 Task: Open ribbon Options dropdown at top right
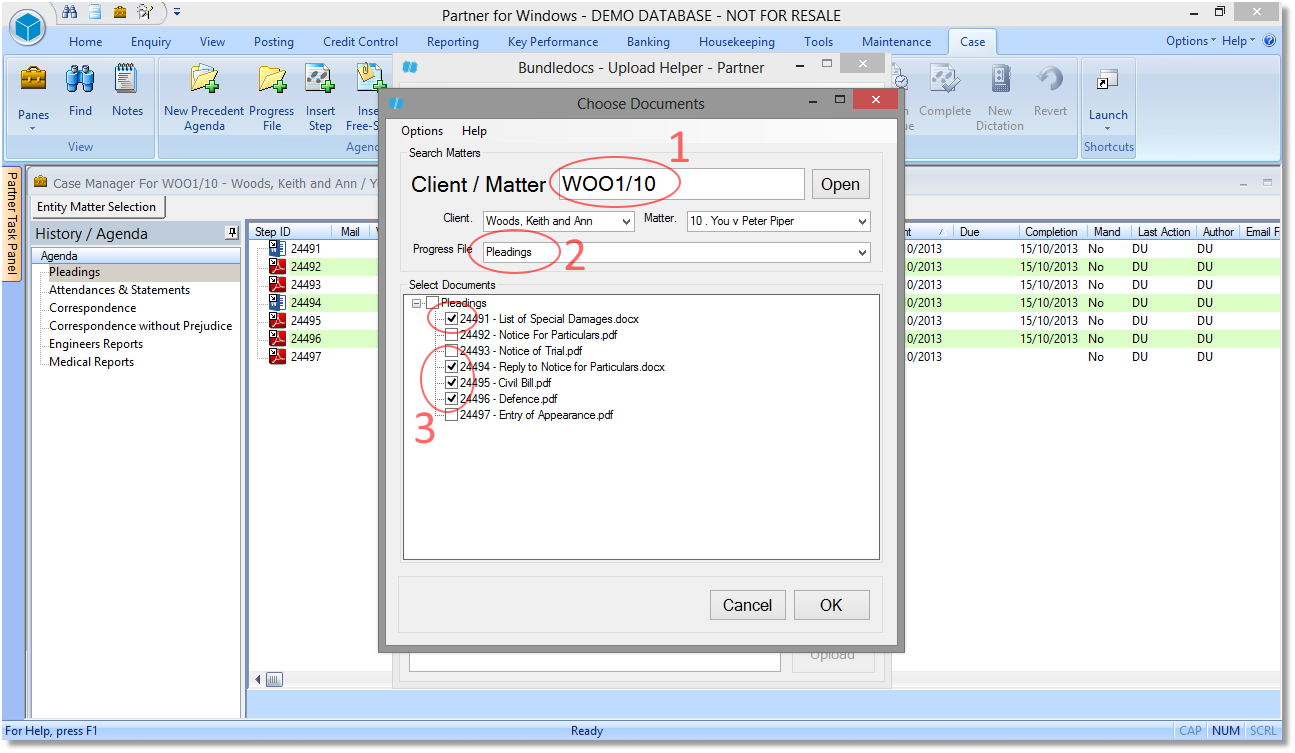[1190, 41]
